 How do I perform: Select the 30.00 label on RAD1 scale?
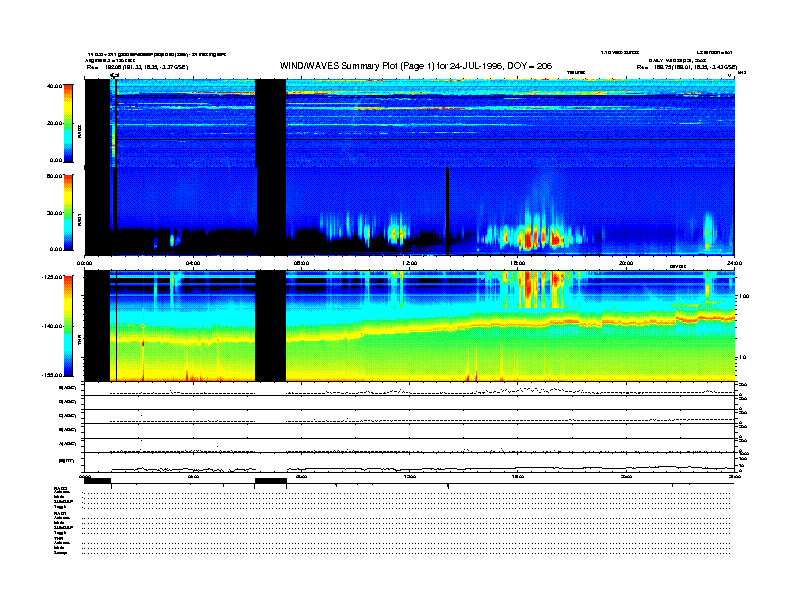(x=54, y=213)
